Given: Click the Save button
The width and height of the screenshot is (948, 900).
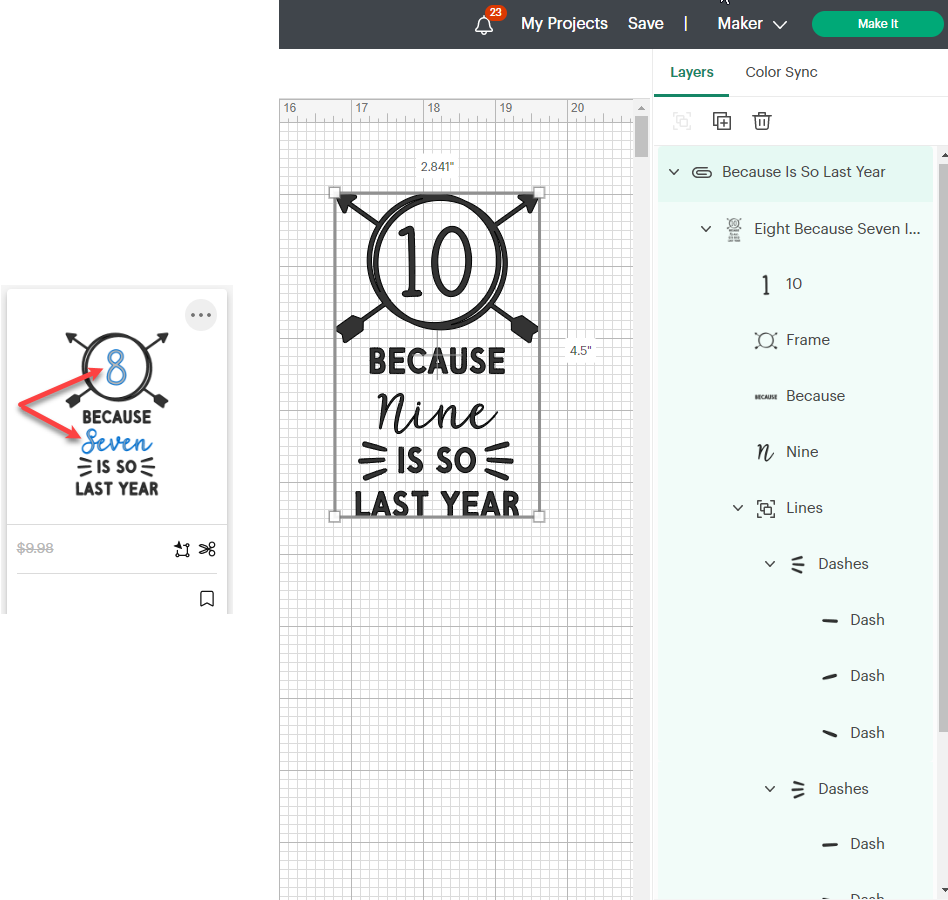Looking at the screenshot, I should 645,24.
